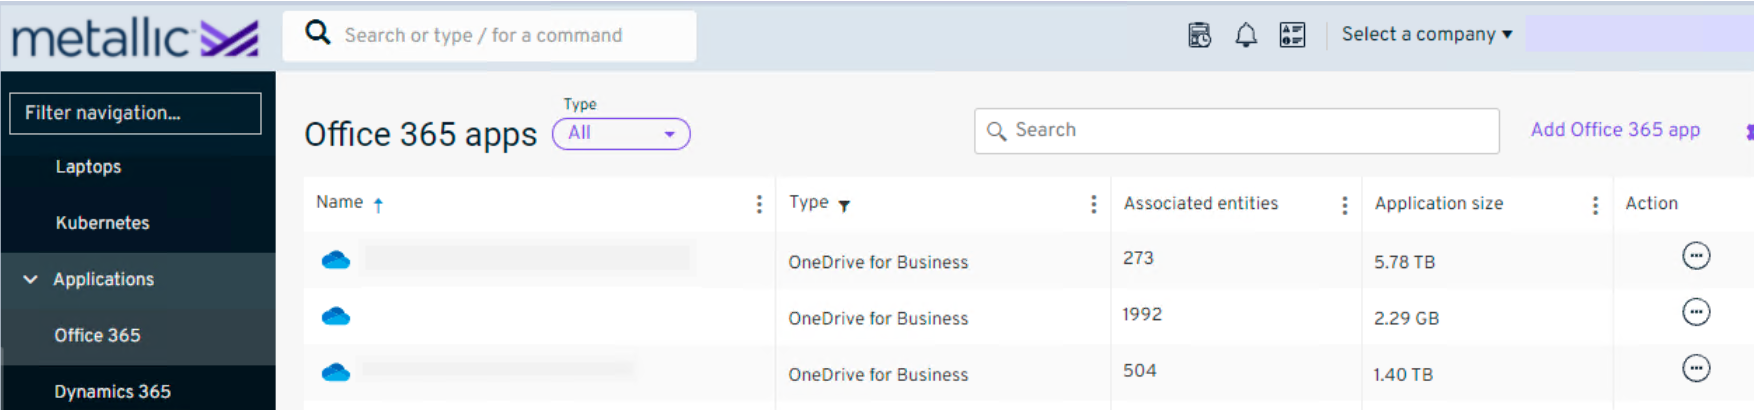Open the Select a company dropdown

1426,35
